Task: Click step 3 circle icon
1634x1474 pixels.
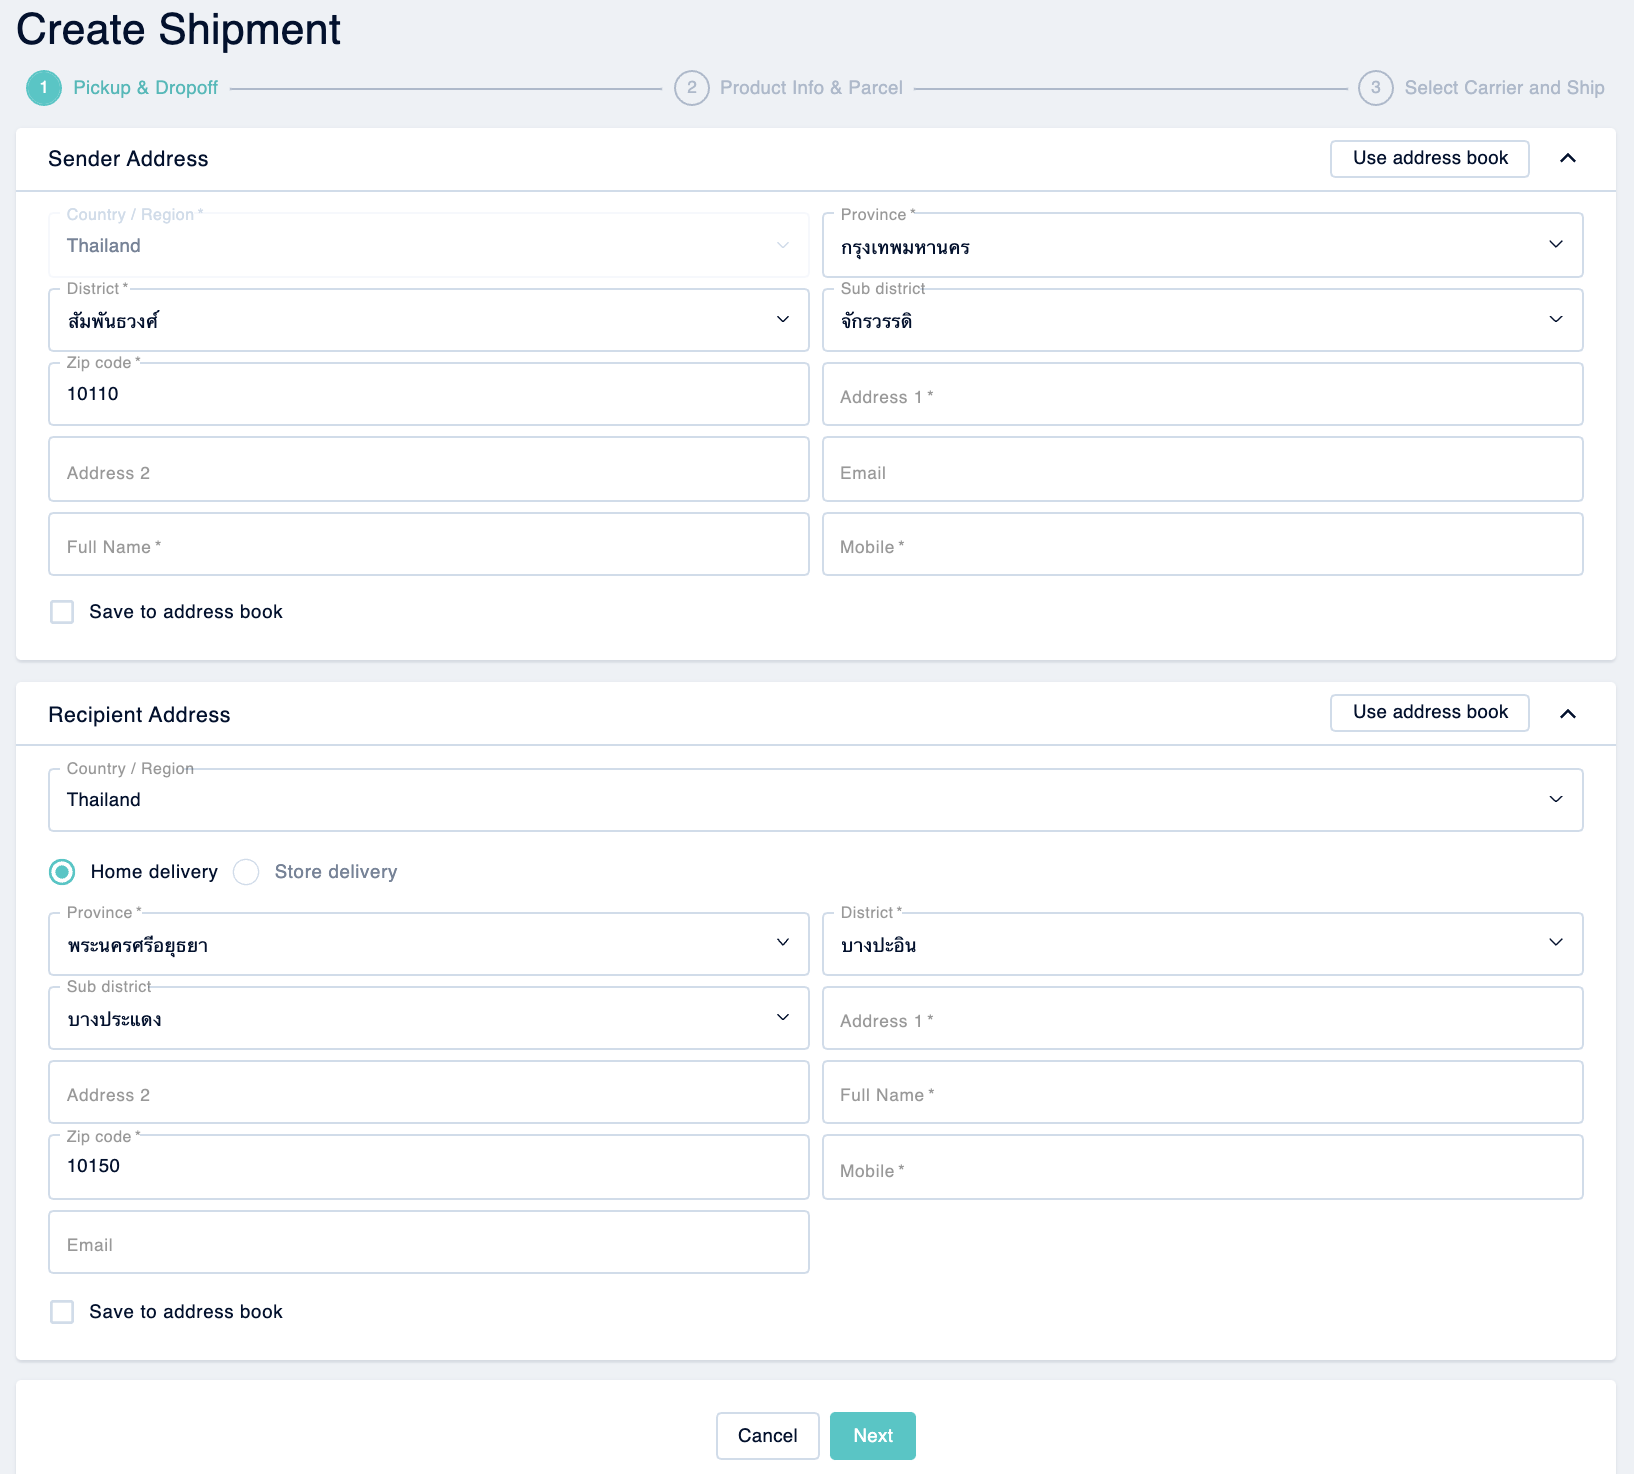Action: point(1375,88)
